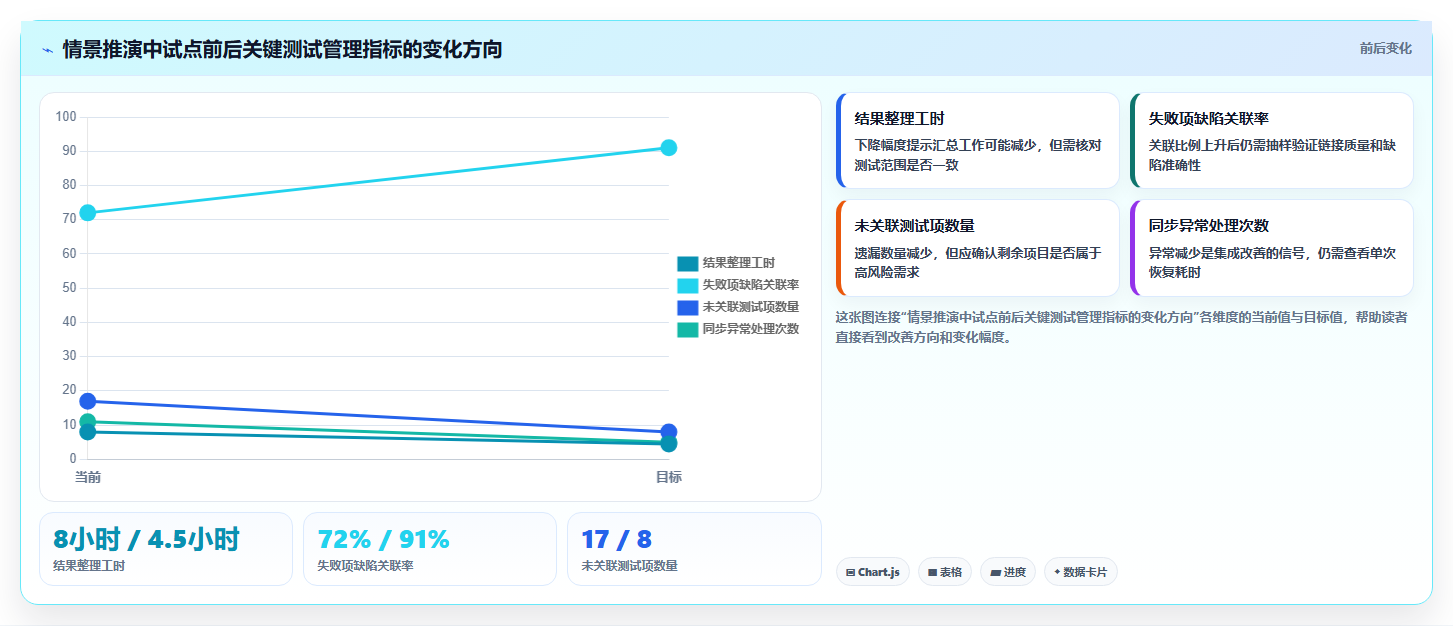Image resolution: width=1453 pixels, height=626 pixels.
Task: Click the 70 y-axis tick label
Action: 69,219
